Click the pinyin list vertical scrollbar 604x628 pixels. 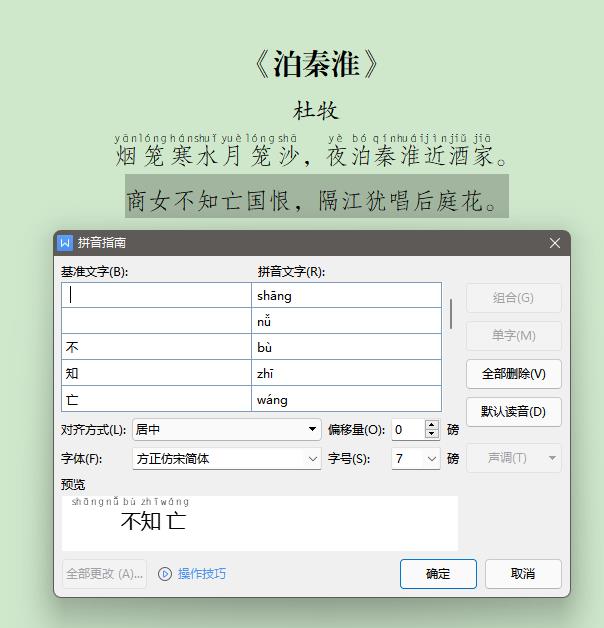tap(451, 314)
